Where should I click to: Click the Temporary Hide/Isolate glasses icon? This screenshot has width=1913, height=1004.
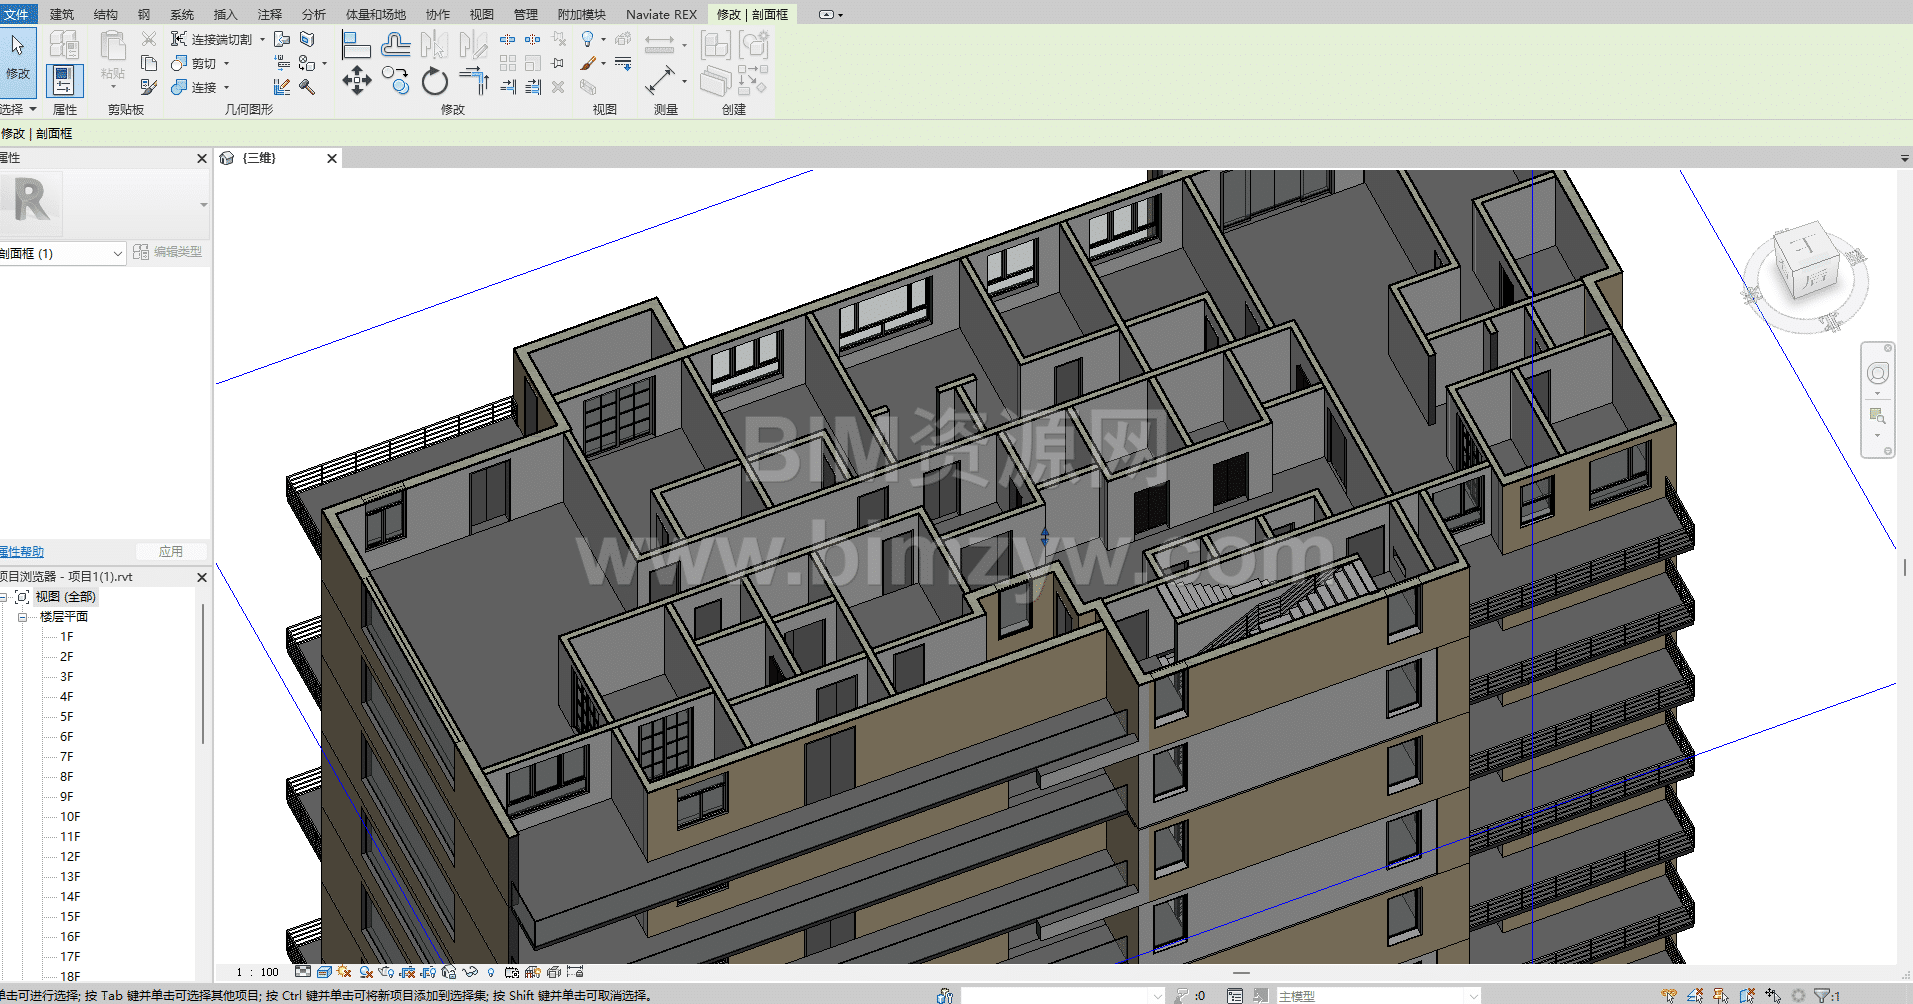tap(470, 972)
